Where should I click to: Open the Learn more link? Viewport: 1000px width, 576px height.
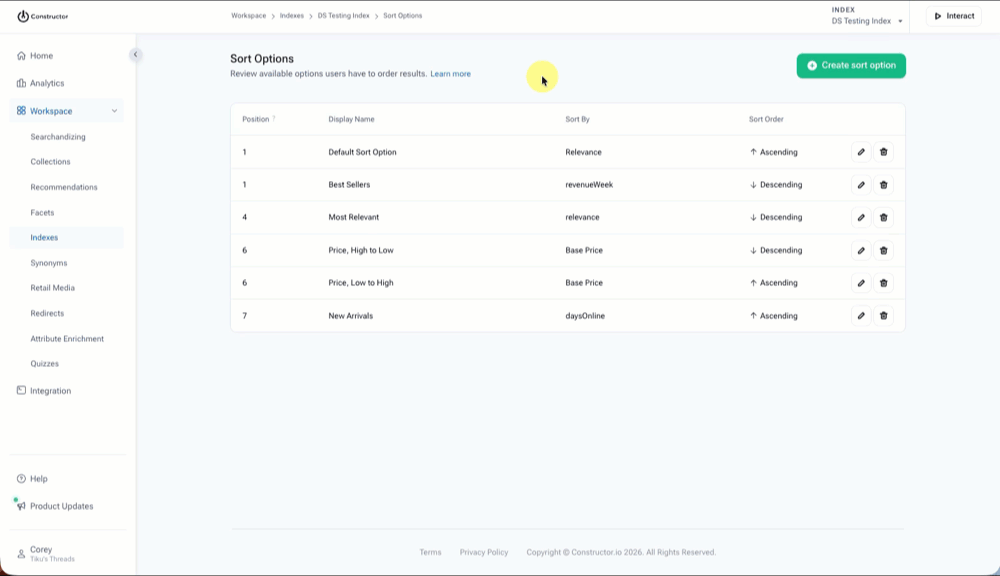pos(450,74)
